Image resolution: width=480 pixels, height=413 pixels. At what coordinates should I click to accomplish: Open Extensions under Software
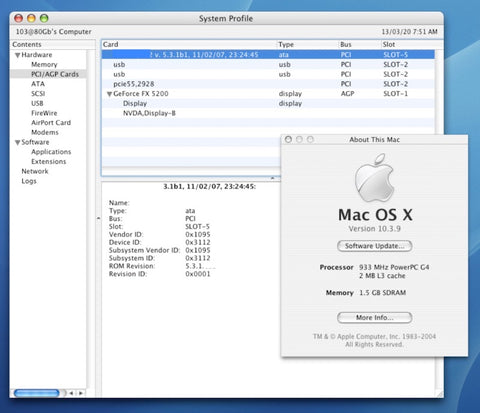tap(48, 161)
